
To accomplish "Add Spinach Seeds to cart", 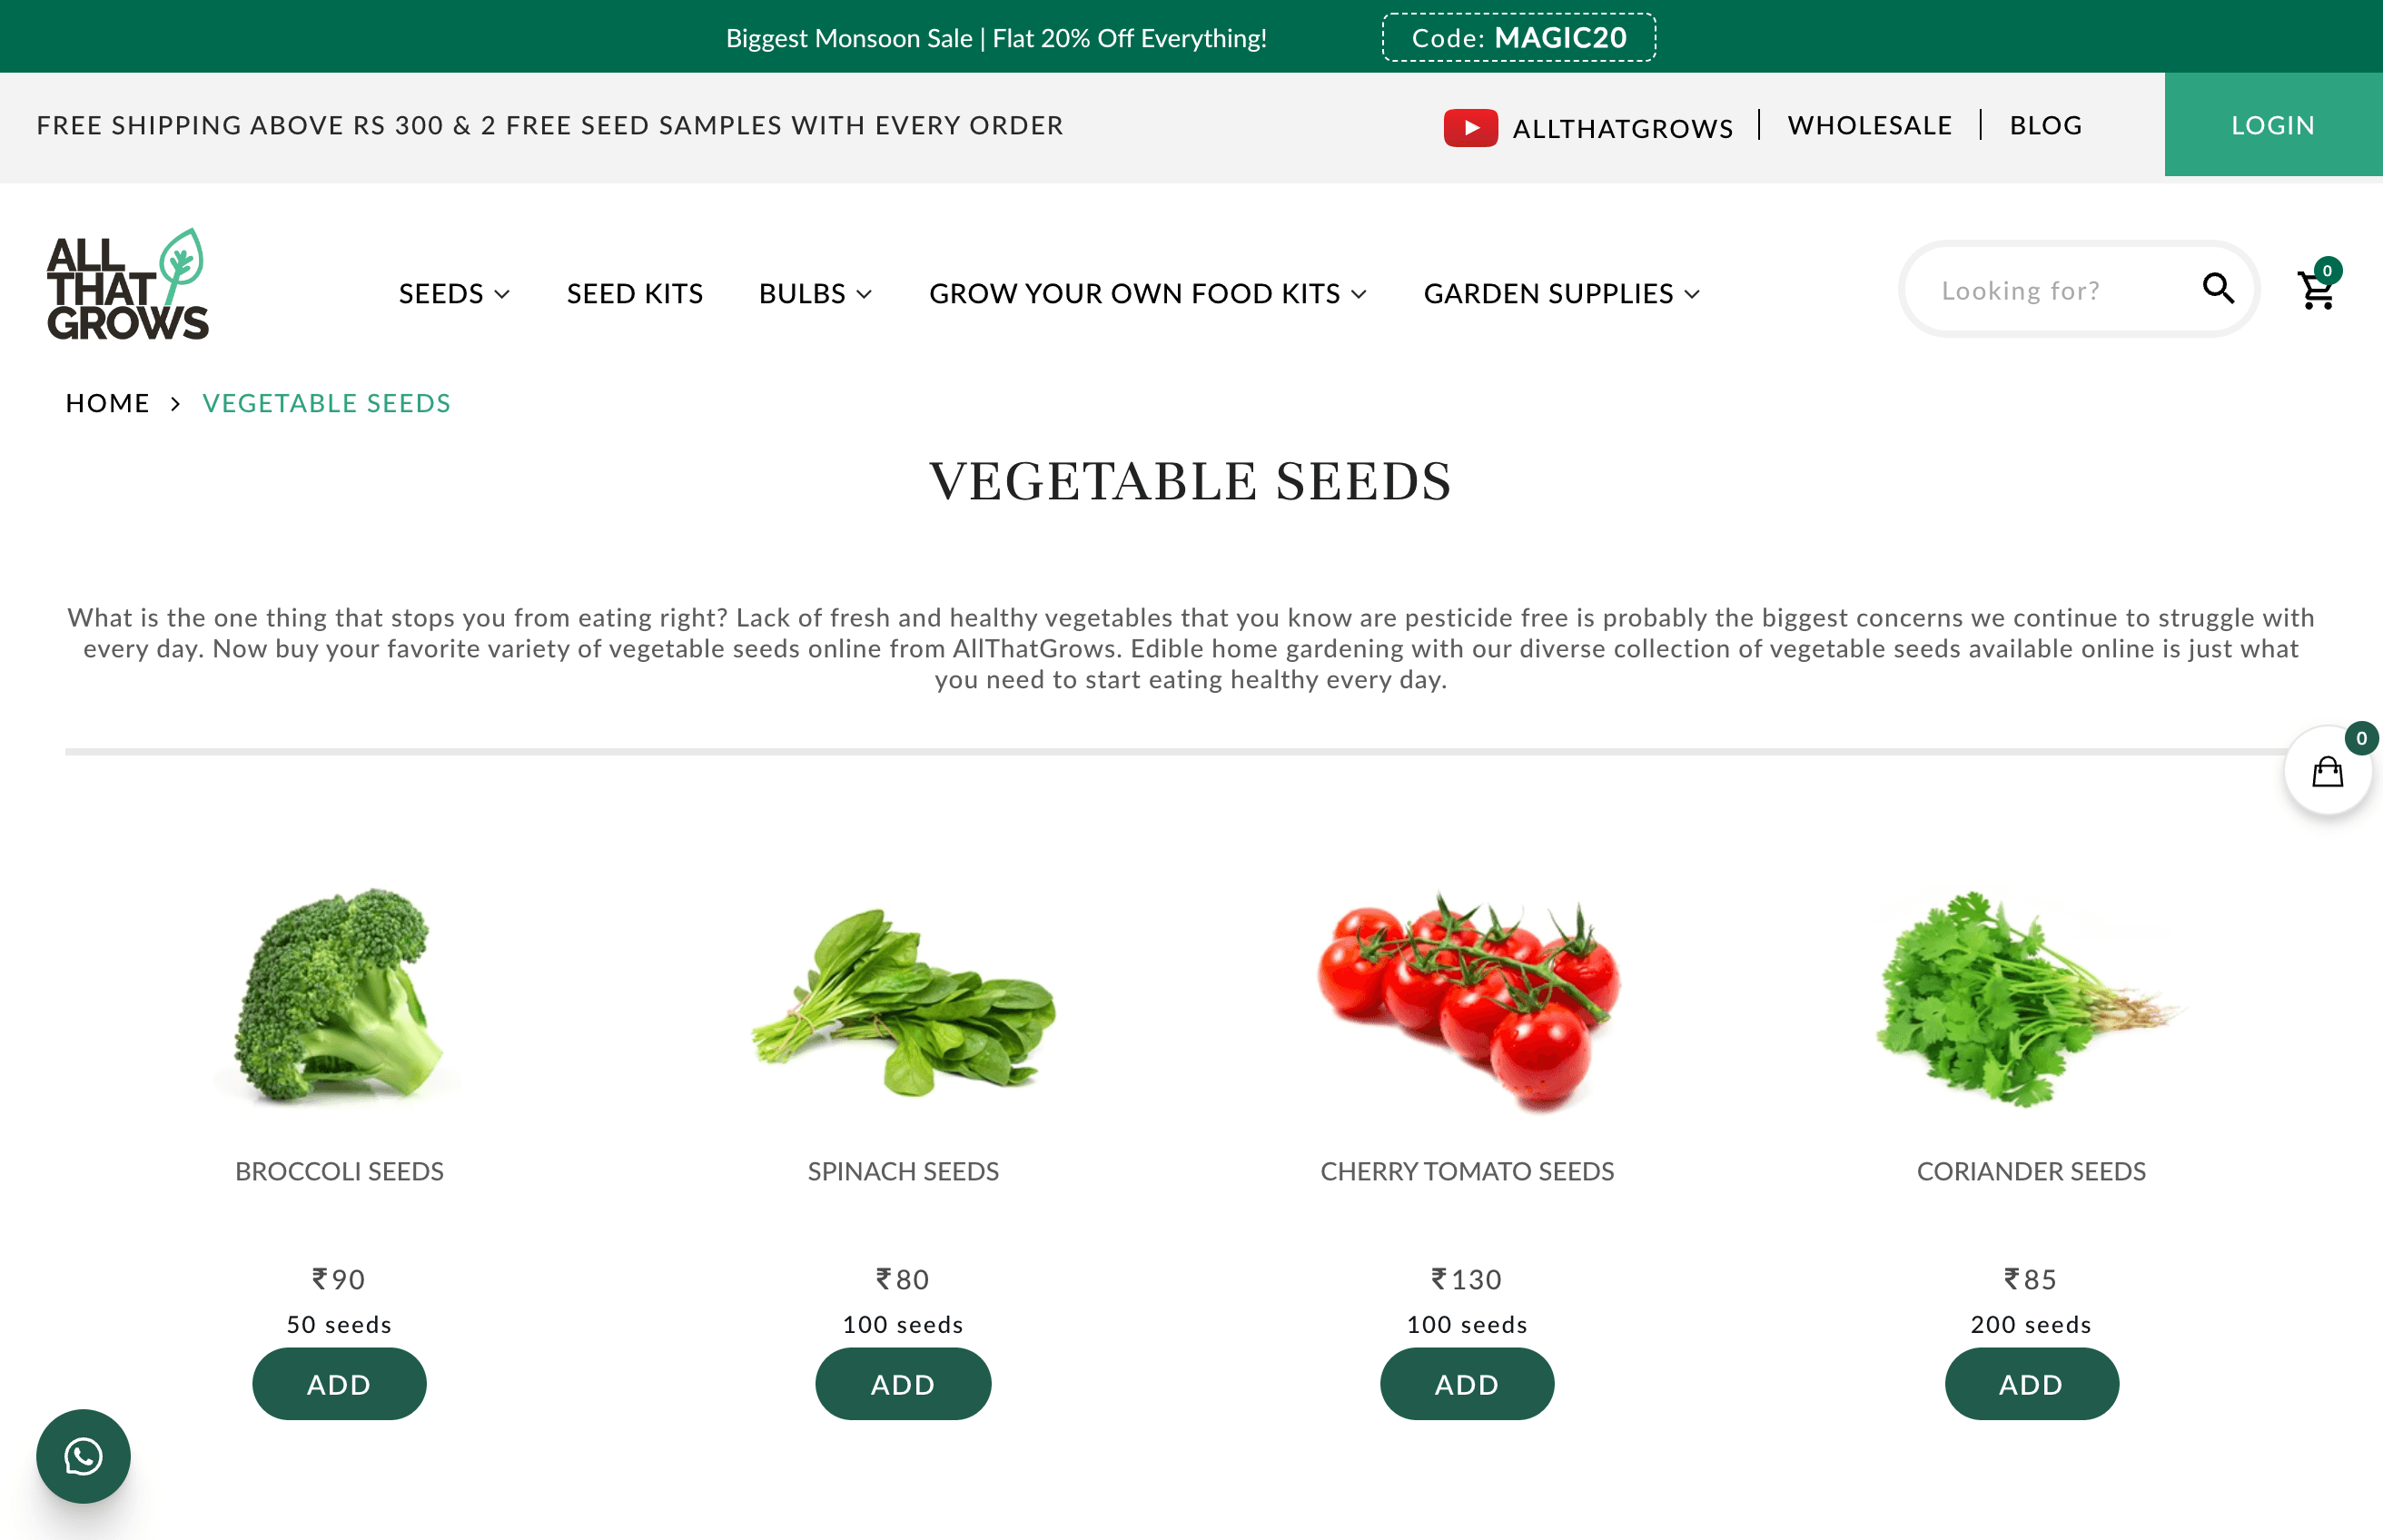I will coord(903,1383).
